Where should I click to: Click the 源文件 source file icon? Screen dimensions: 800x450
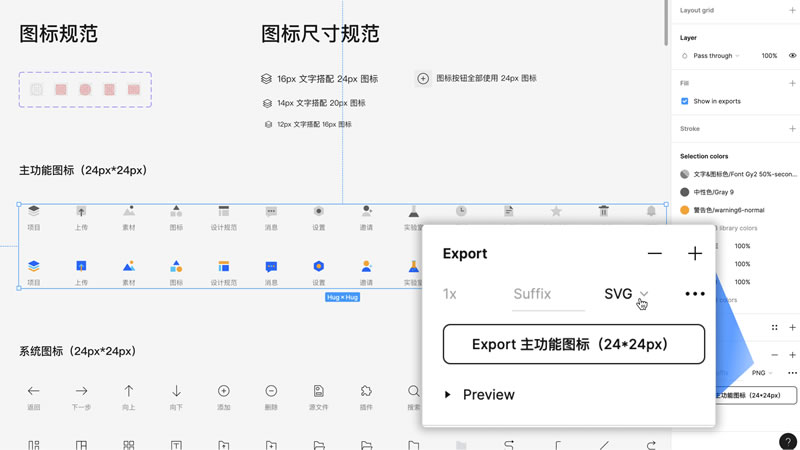[318, 391]
